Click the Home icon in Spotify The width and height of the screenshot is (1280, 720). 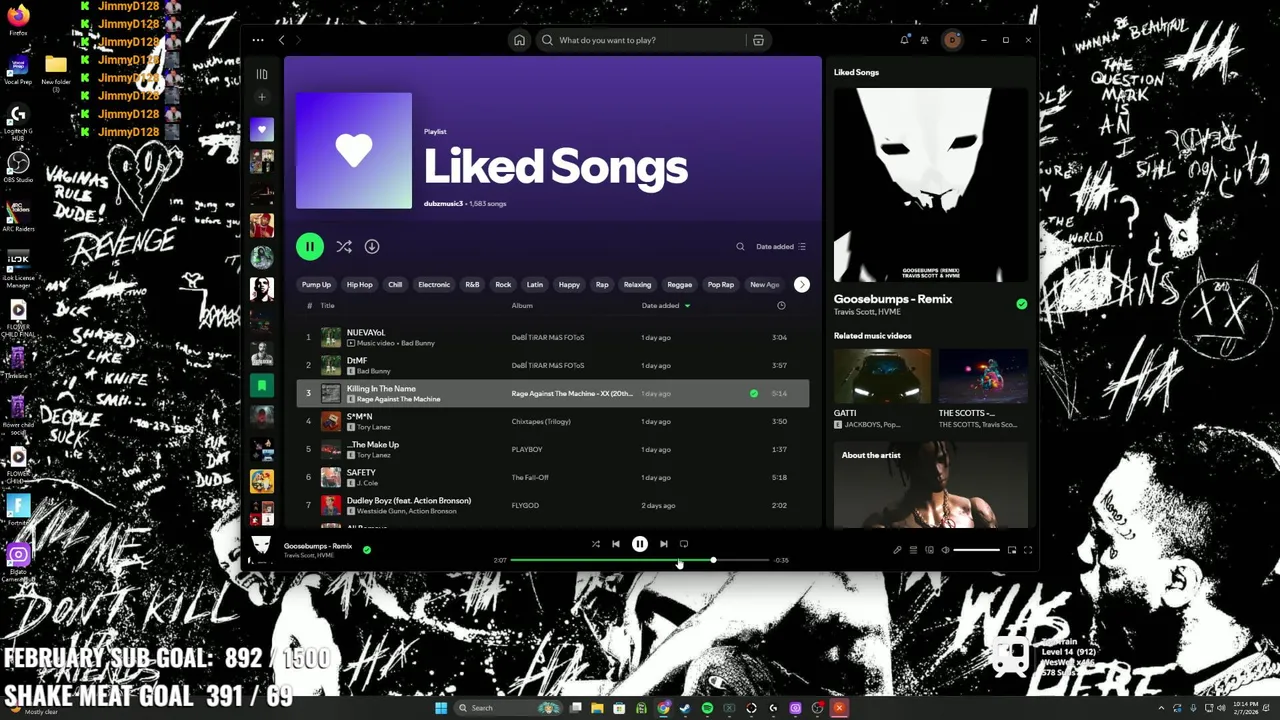click(519, 40)
